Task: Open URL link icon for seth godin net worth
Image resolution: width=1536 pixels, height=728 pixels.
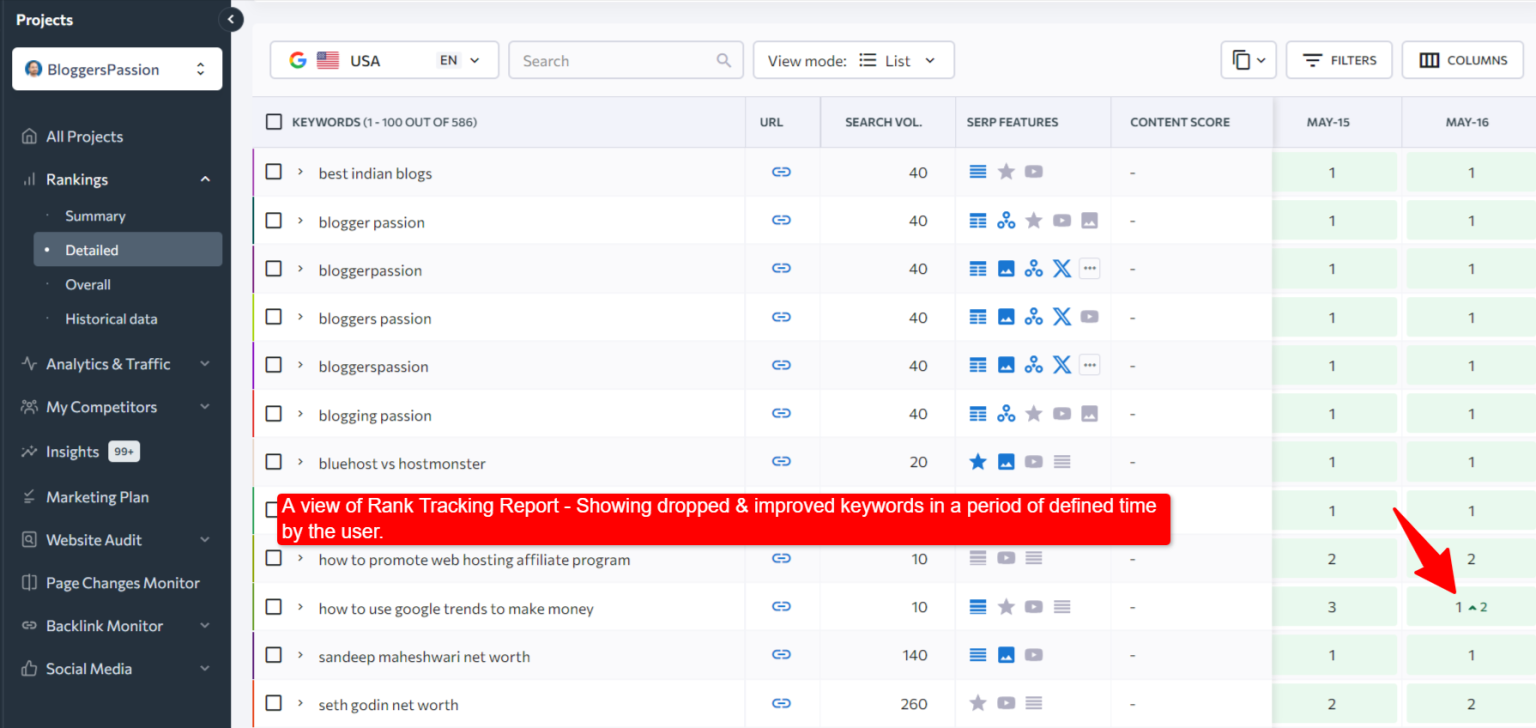Action: (x=781, y=704)
